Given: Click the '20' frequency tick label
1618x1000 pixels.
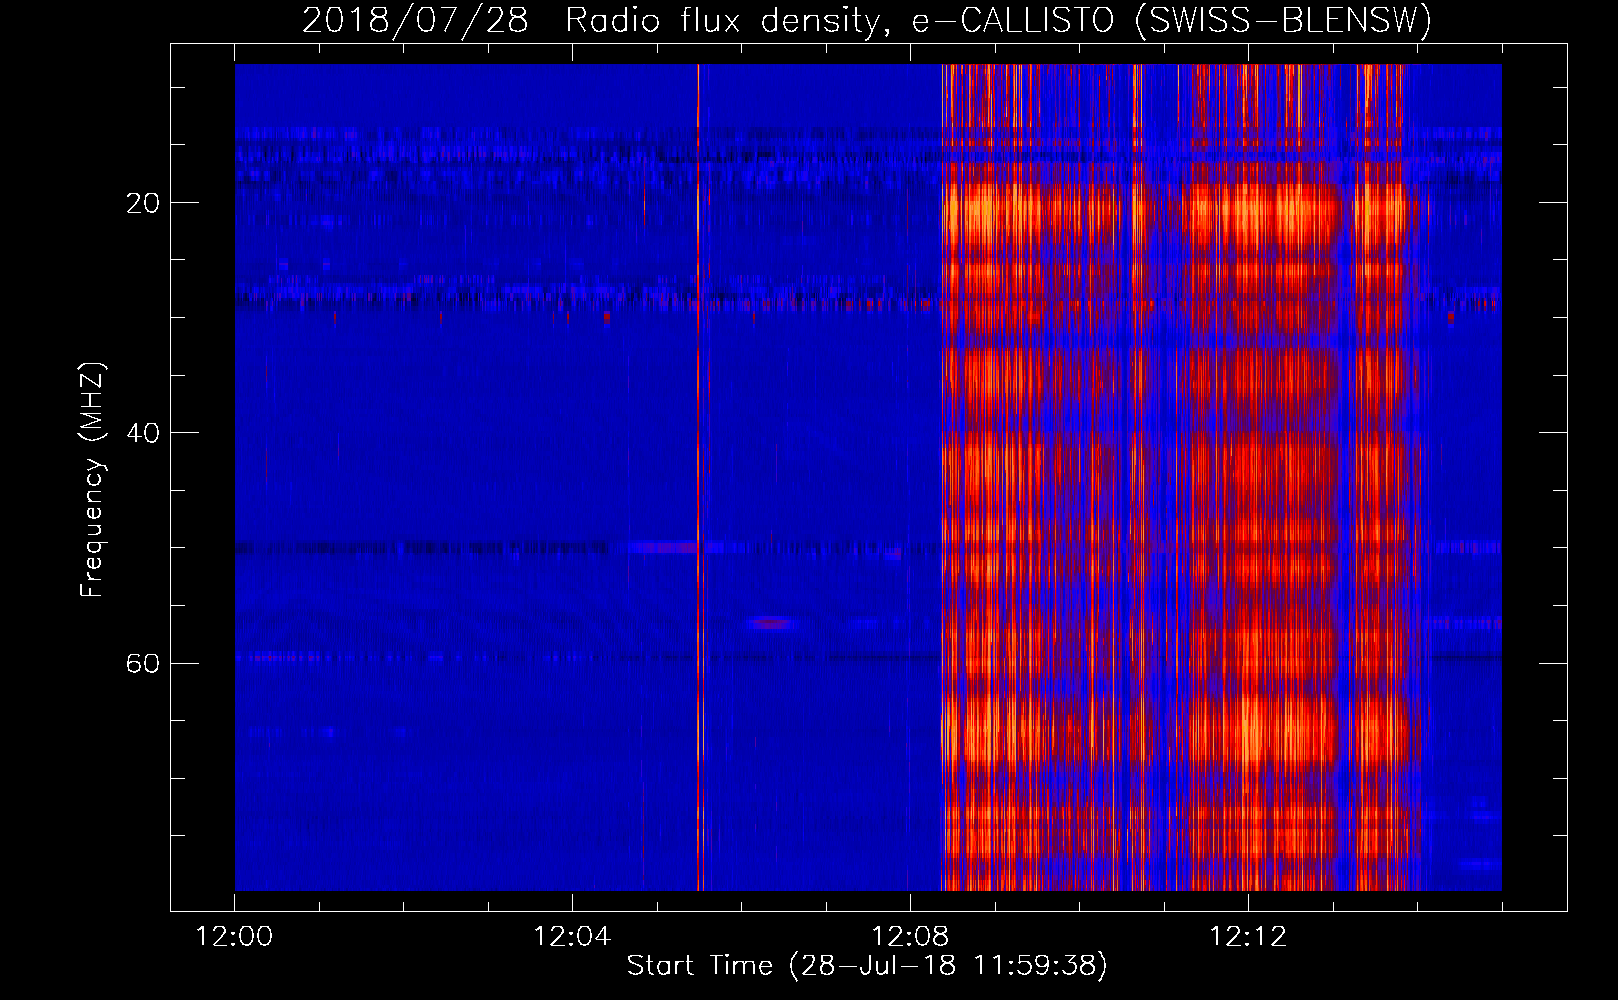Looking at the screenshot, I should point(143,203).
